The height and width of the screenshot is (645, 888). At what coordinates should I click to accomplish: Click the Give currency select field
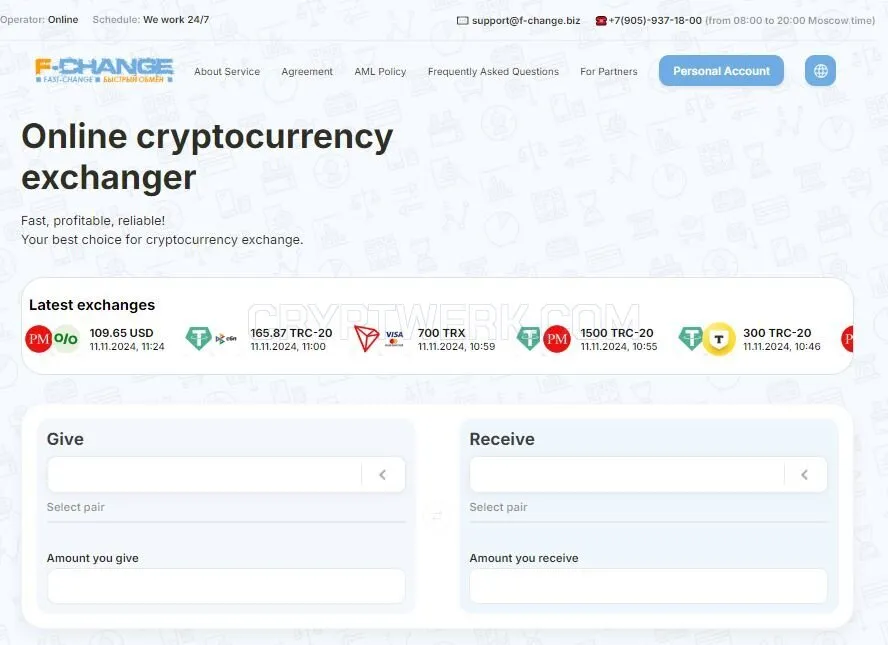click(226, 475)
